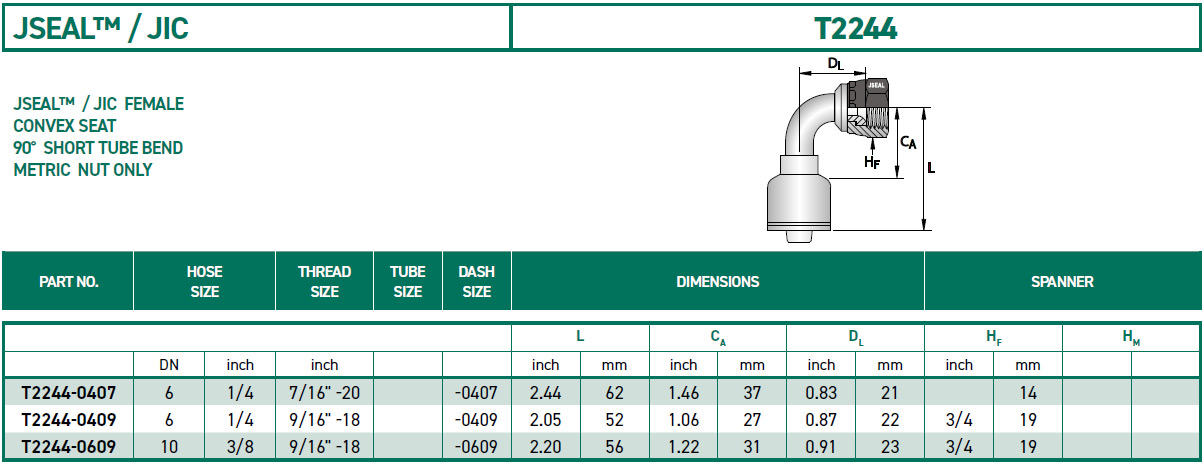Click the SPANNER header band

click(x=1062, y=282)
